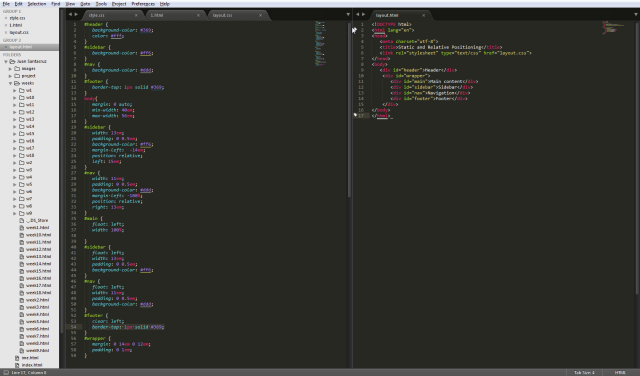Go to next tab in left pane
The width and height of the screenshot is (640, 376).
click(x=76, y=14)
